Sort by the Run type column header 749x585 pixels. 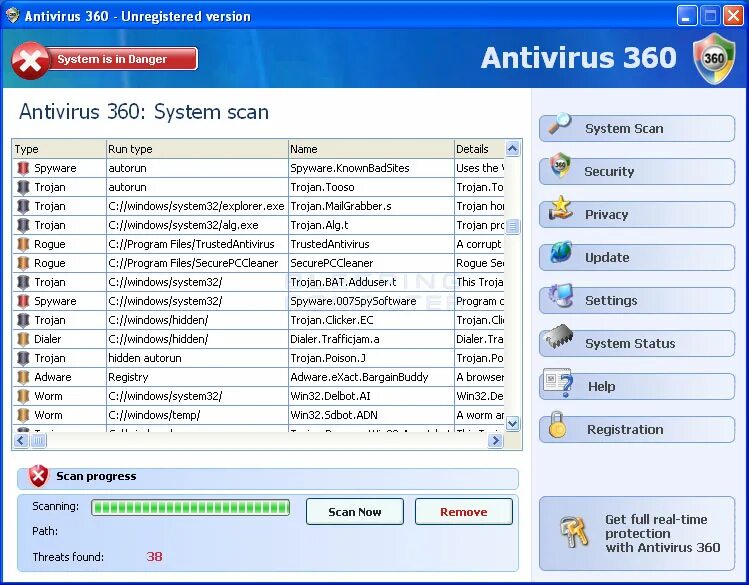click(197, 149)
